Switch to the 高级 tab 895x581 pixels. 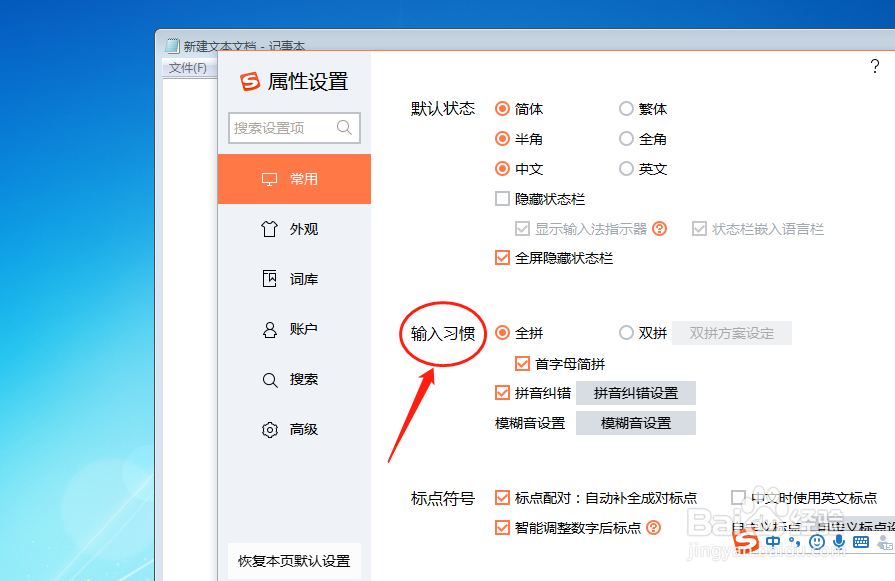point(294,429)
